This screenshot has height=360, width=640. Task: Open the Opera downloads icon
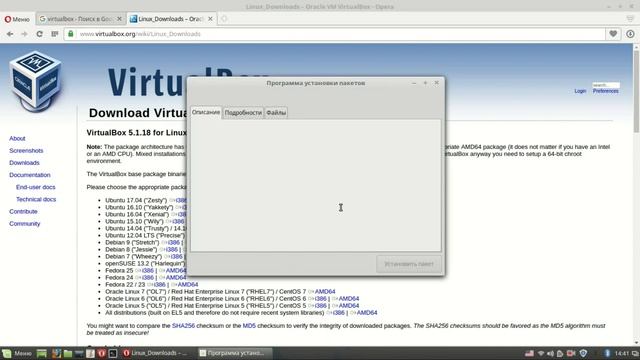(630, 34)
